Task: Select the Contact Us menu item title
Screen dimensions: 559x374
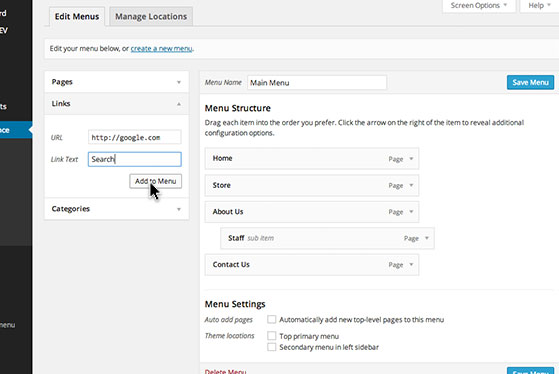Action: pyautogui.click(x=231, y=265)
